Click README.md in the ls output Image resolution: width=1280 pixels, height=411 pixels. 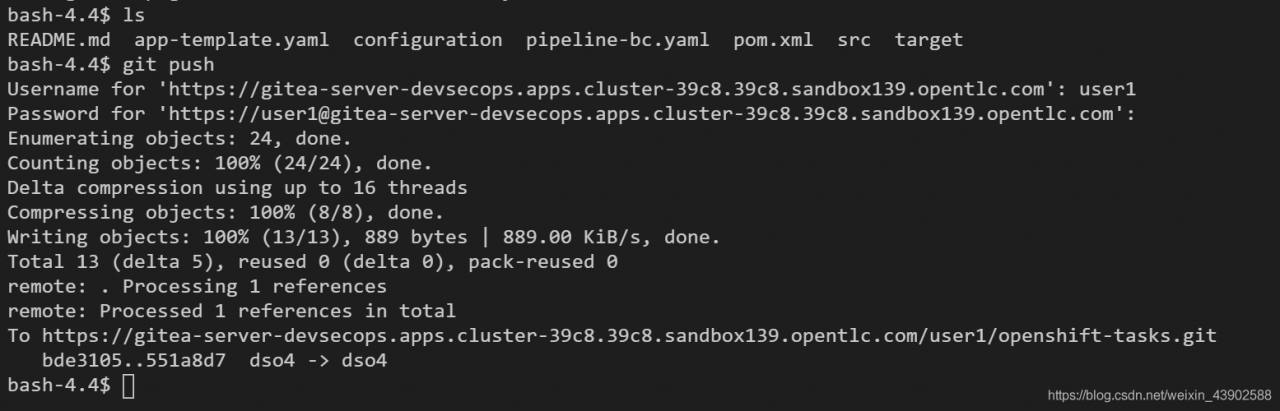(59, 40)
